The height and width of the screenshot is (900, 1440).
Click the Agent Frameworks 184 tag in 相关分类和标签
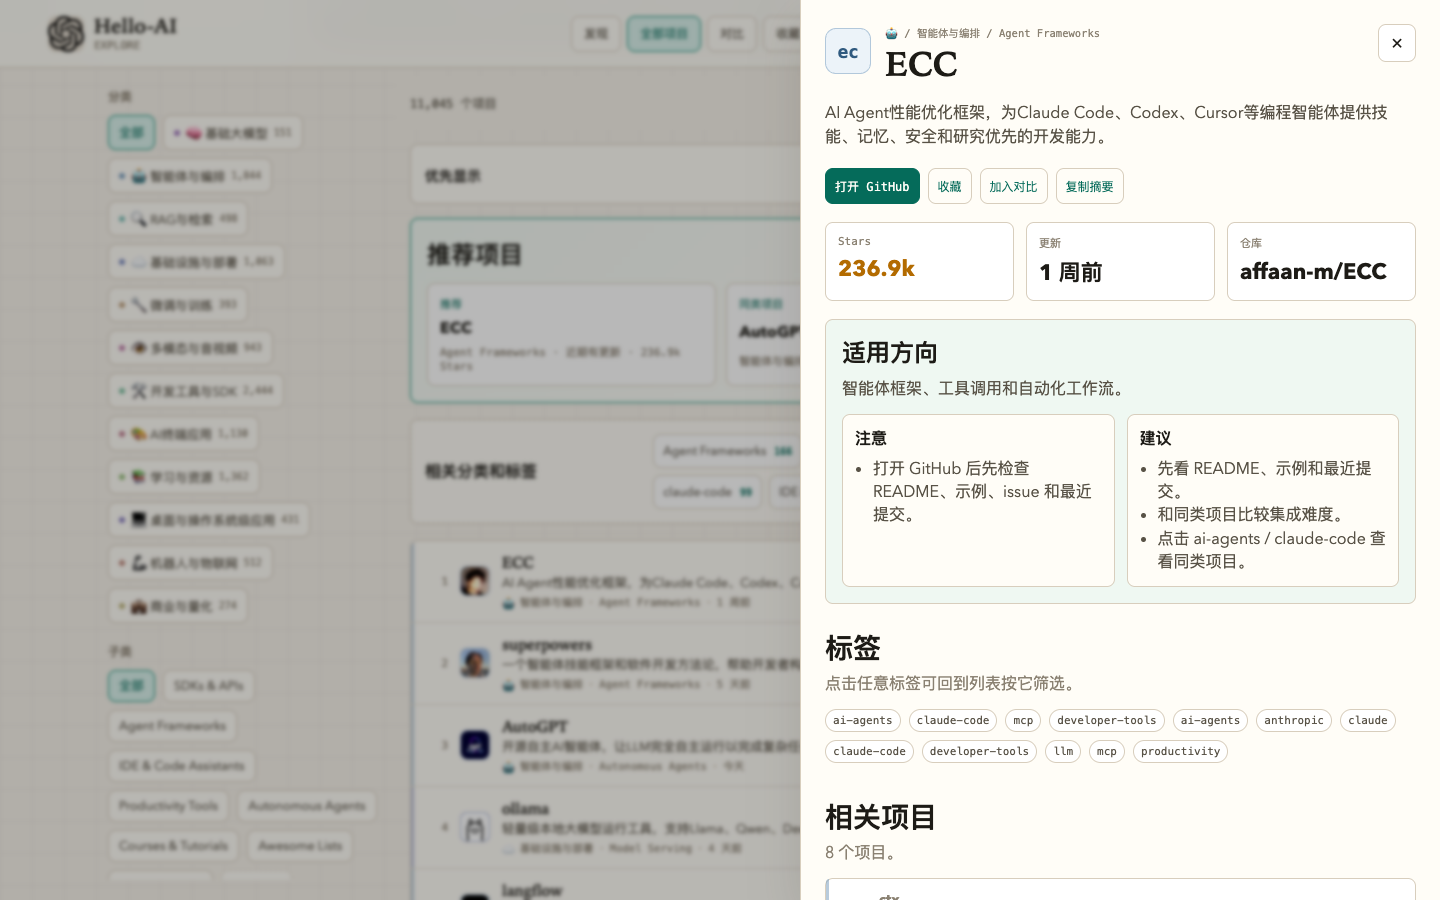coord(727,451)
